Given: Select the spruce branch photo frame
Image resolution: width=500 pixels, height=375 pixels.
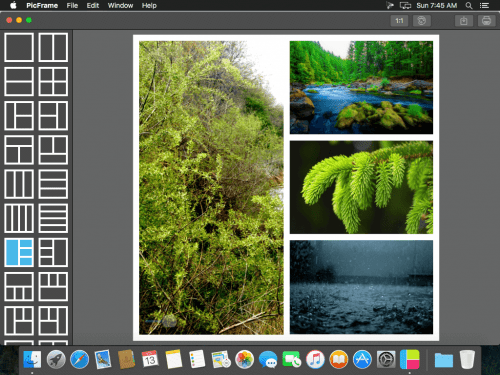Looking at the screenshot, I should coord(361,187).
